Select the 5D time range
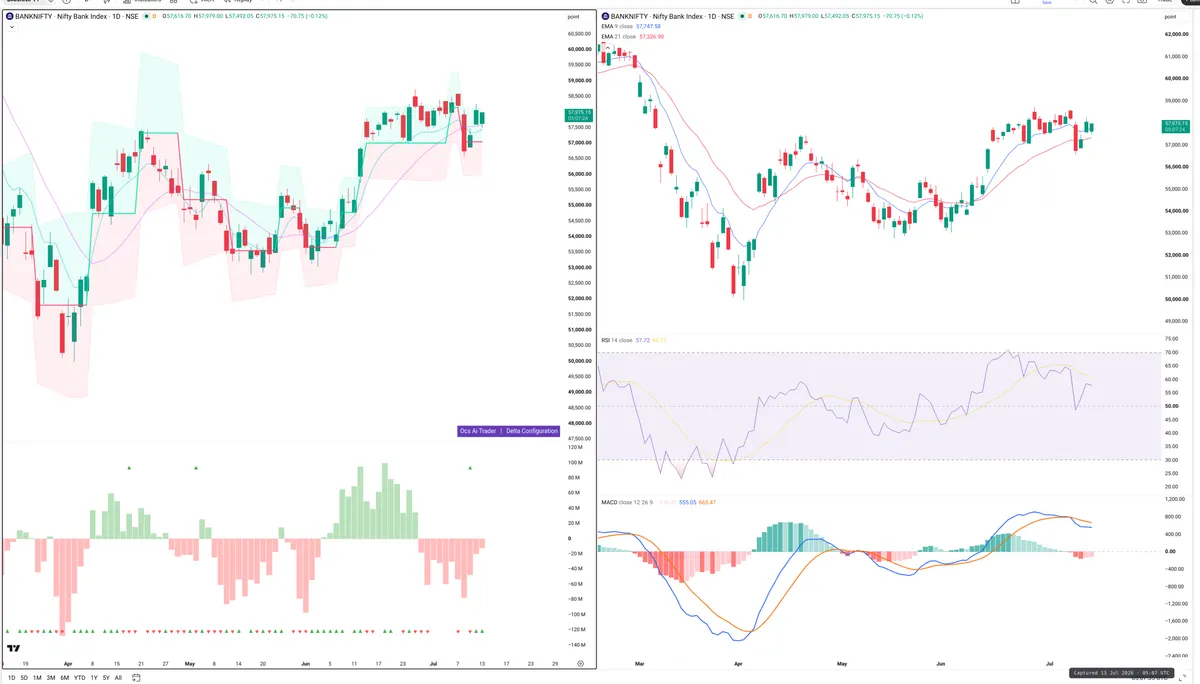The width and height of the screenshot is (1200, 684). [x=25, y=677]
